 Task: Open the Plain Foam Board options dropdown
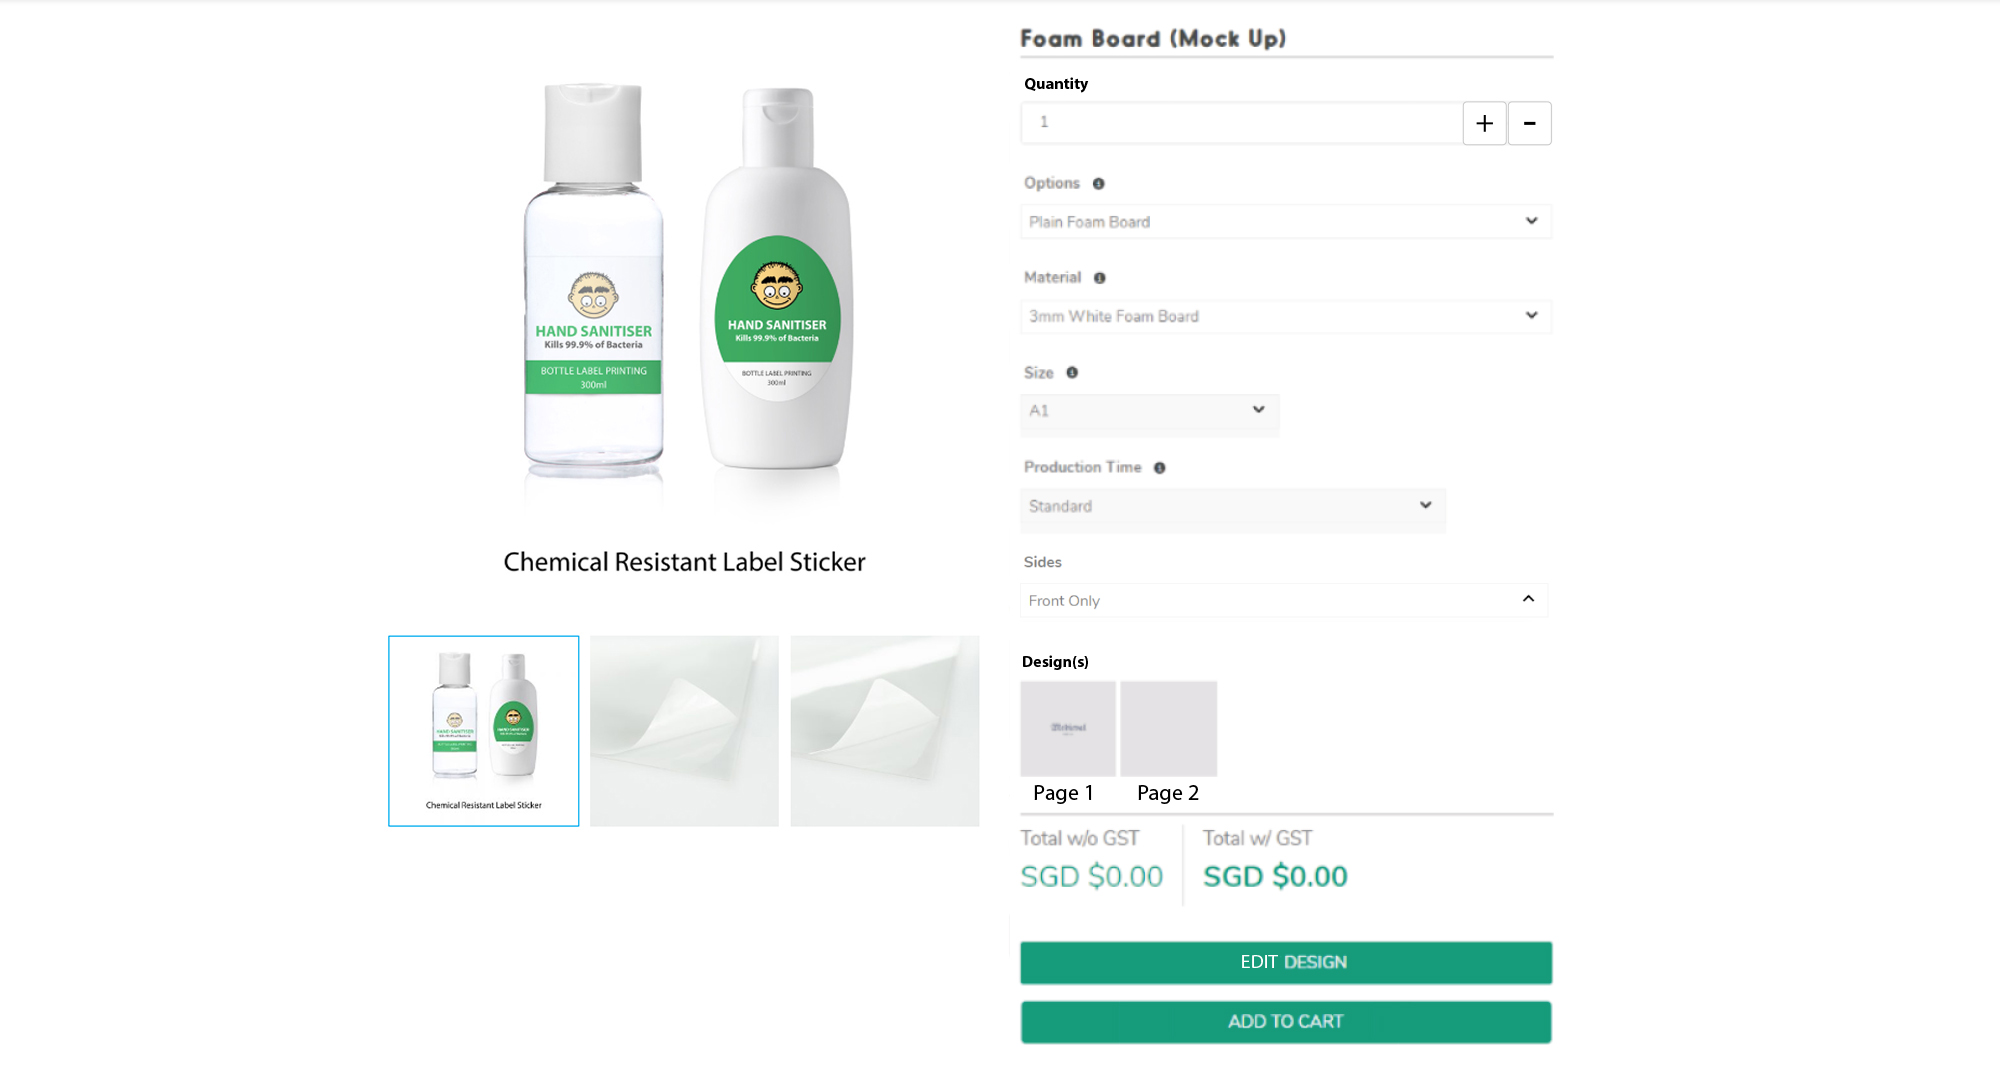pos(1286,222)
